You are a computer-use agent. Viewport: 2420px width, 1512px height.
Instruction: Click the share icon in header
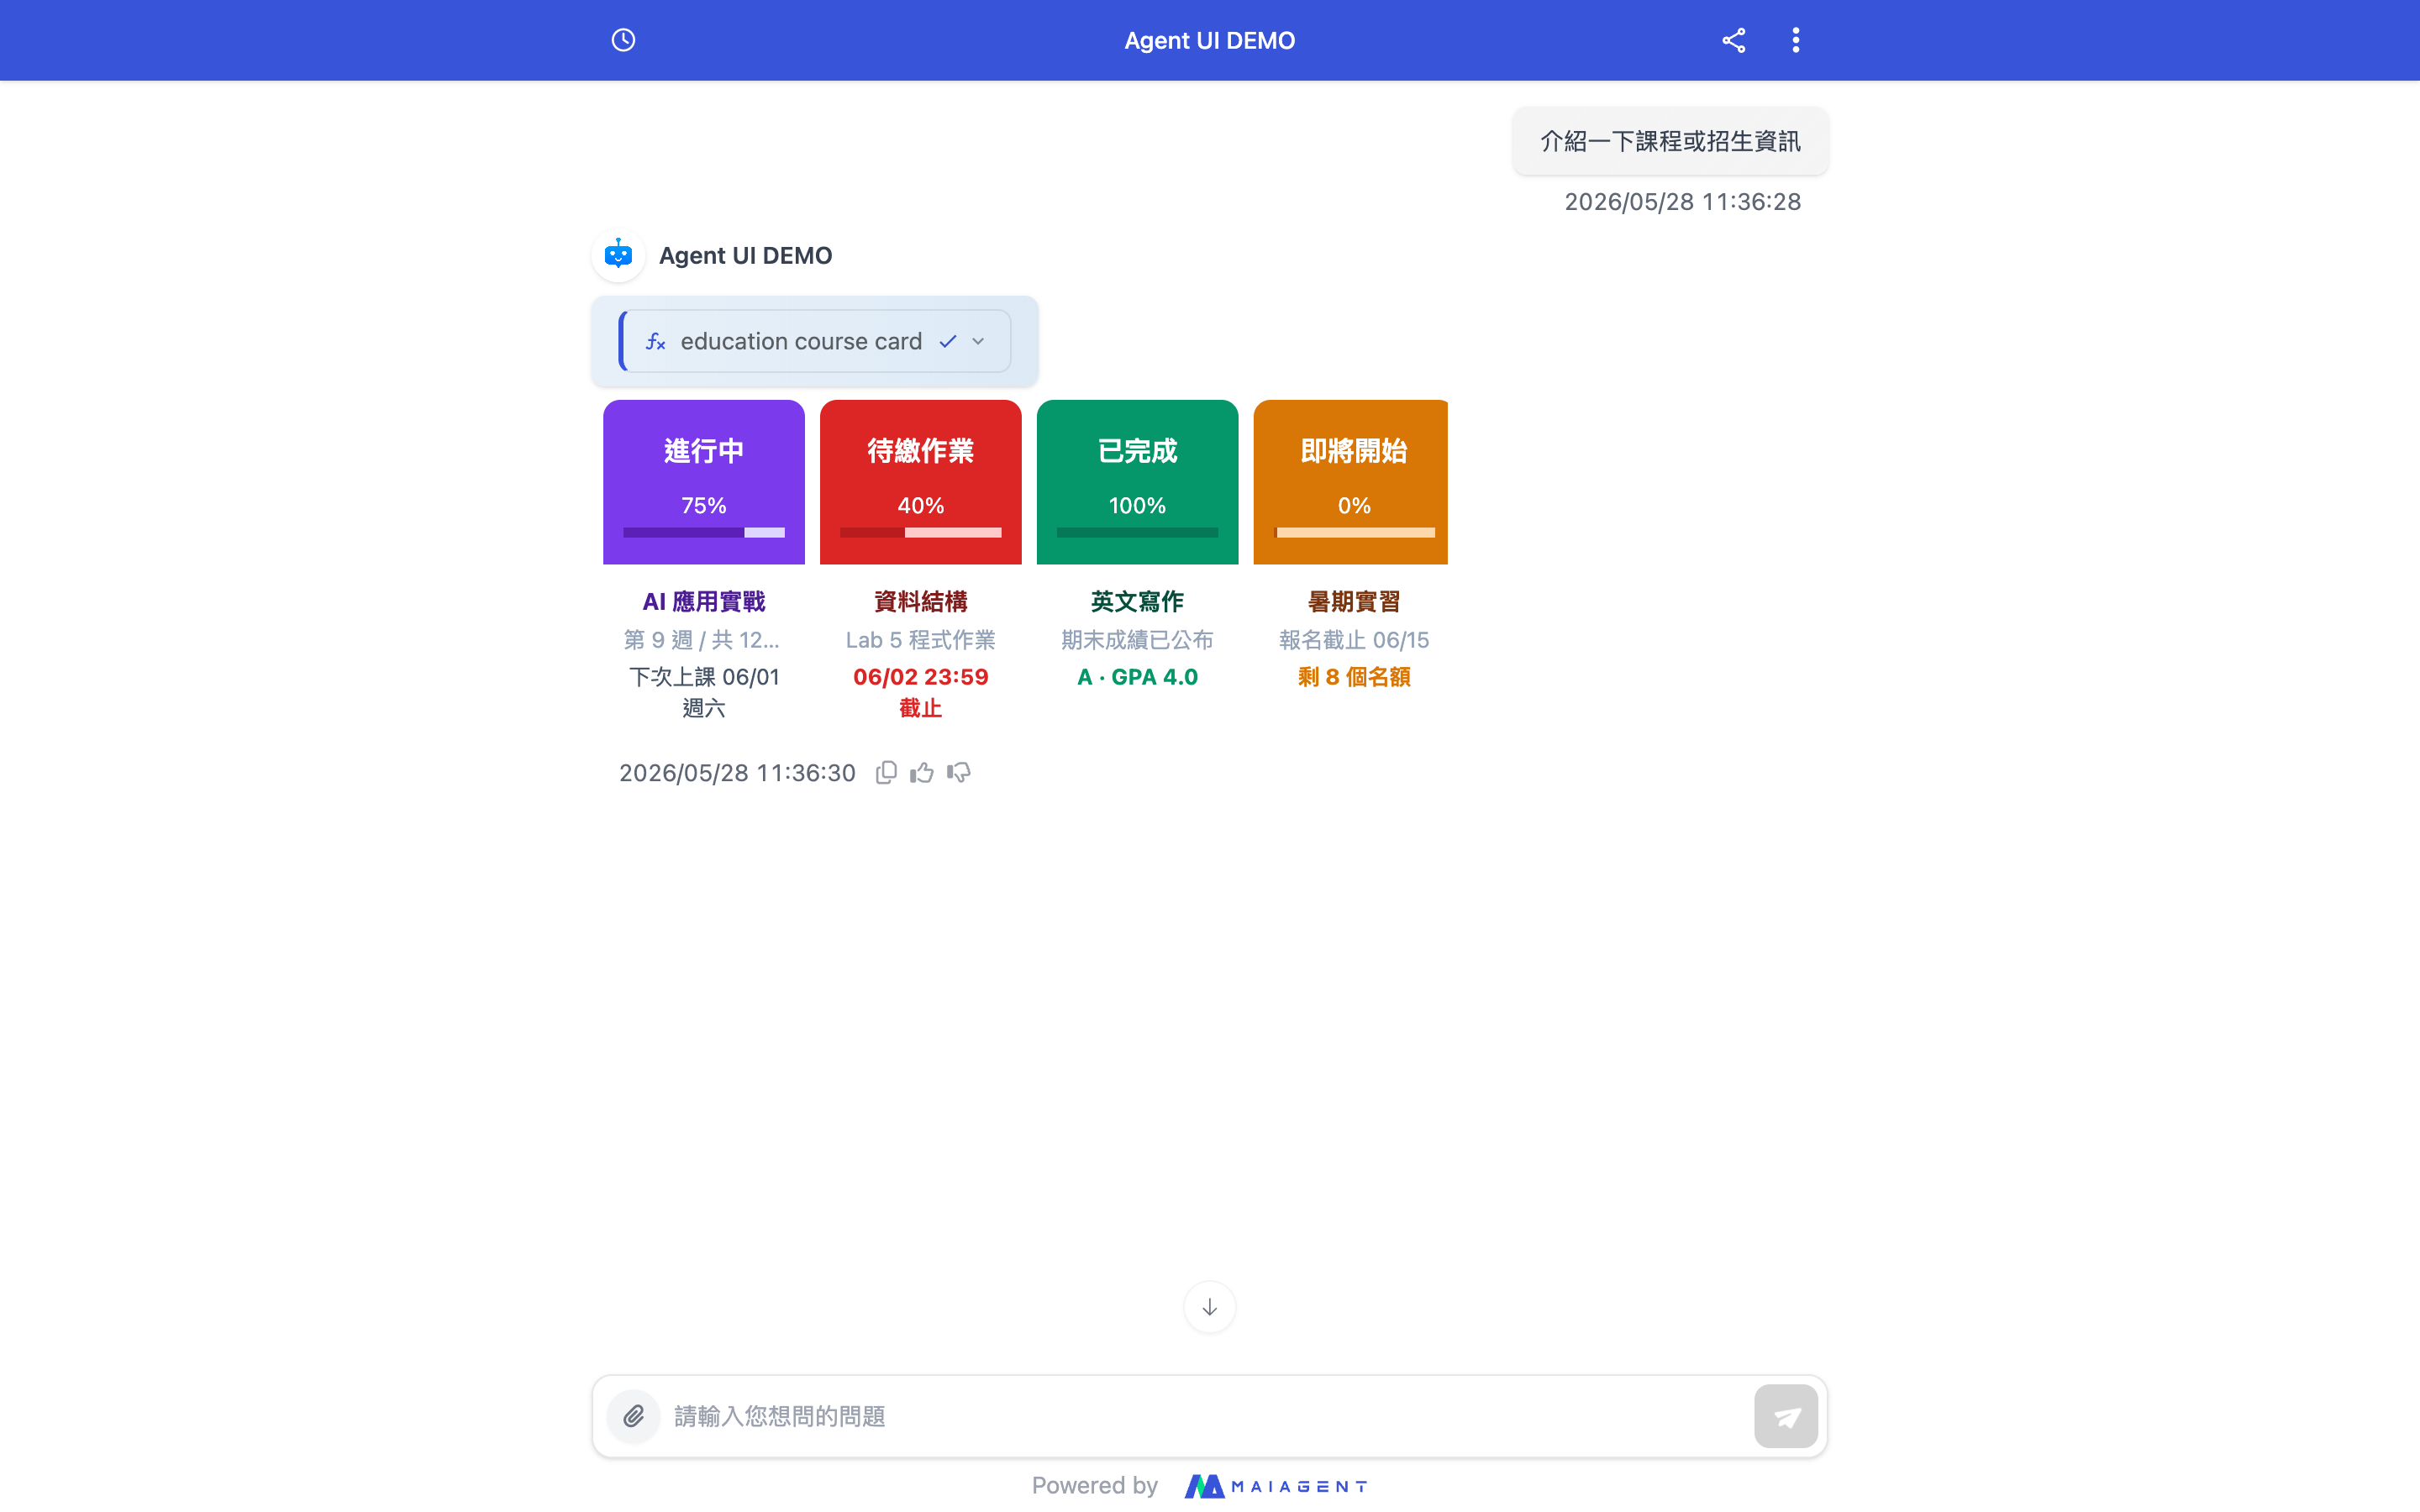1734,40
